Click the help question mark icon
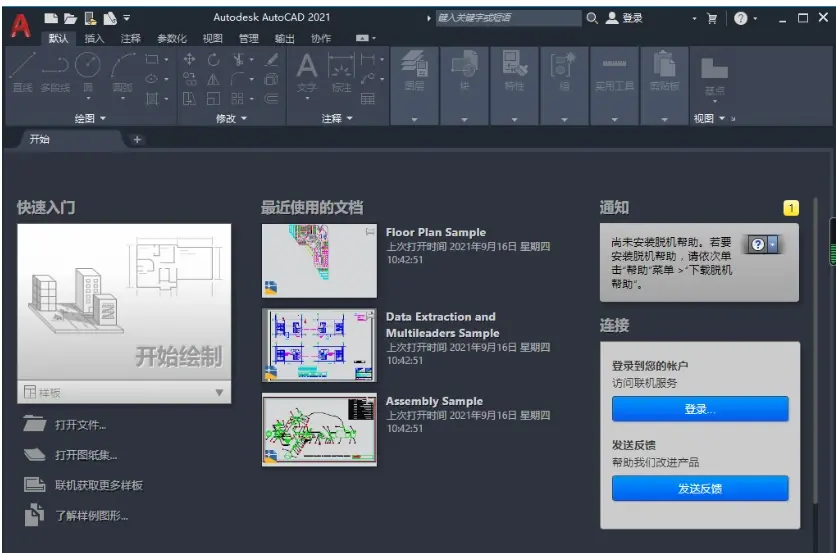Image resolution: width=836 pixels, height=553 pixels. pos(741,19)
